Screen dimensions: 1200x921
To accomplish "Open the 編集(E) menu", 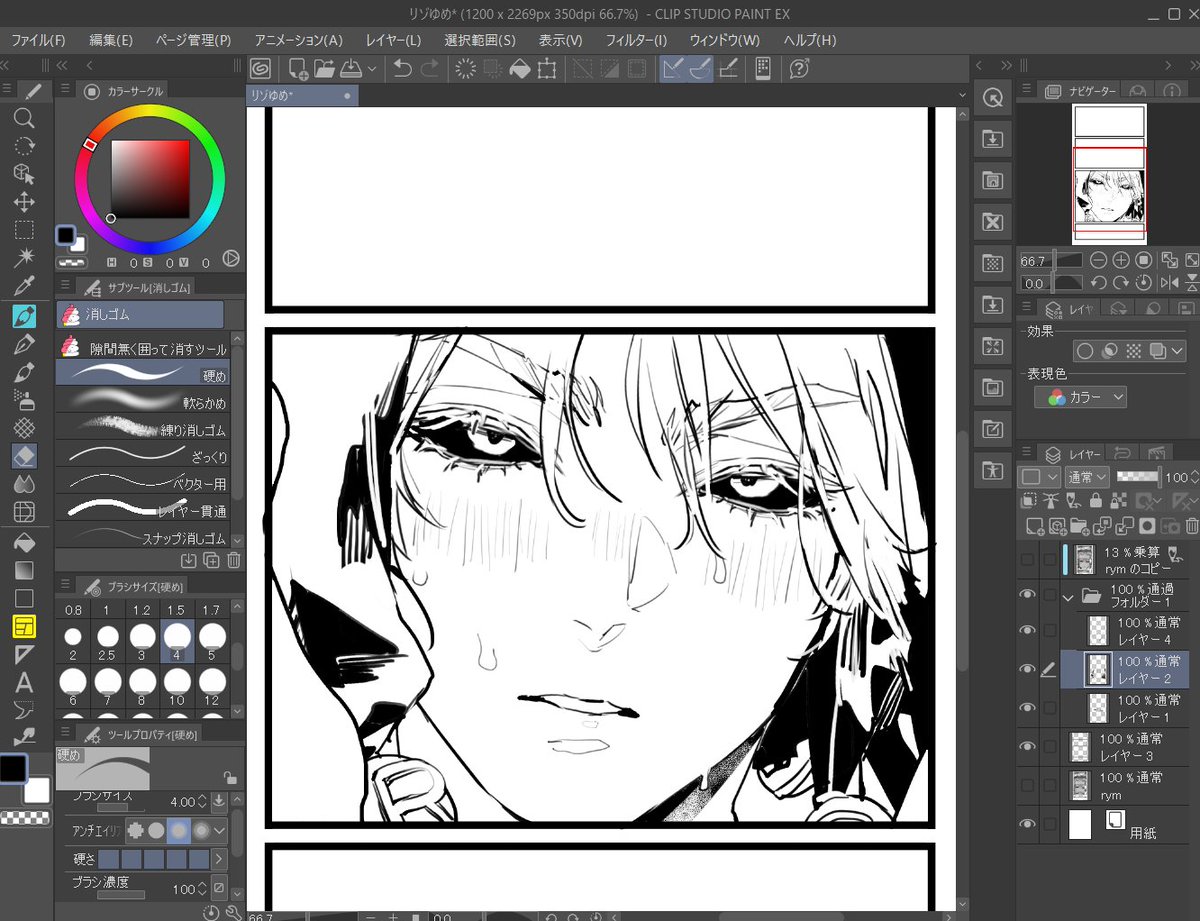I will coord(111,40).
